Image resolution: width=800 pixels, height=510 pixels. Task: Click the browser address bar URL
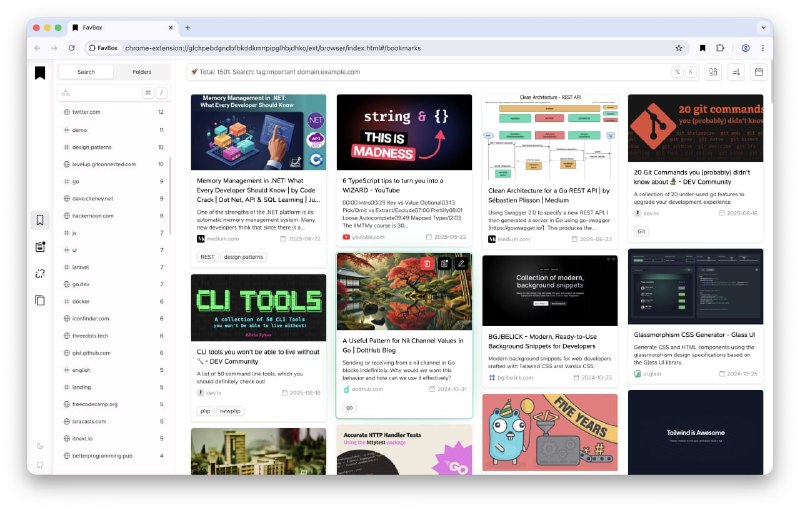click(273, 48)
